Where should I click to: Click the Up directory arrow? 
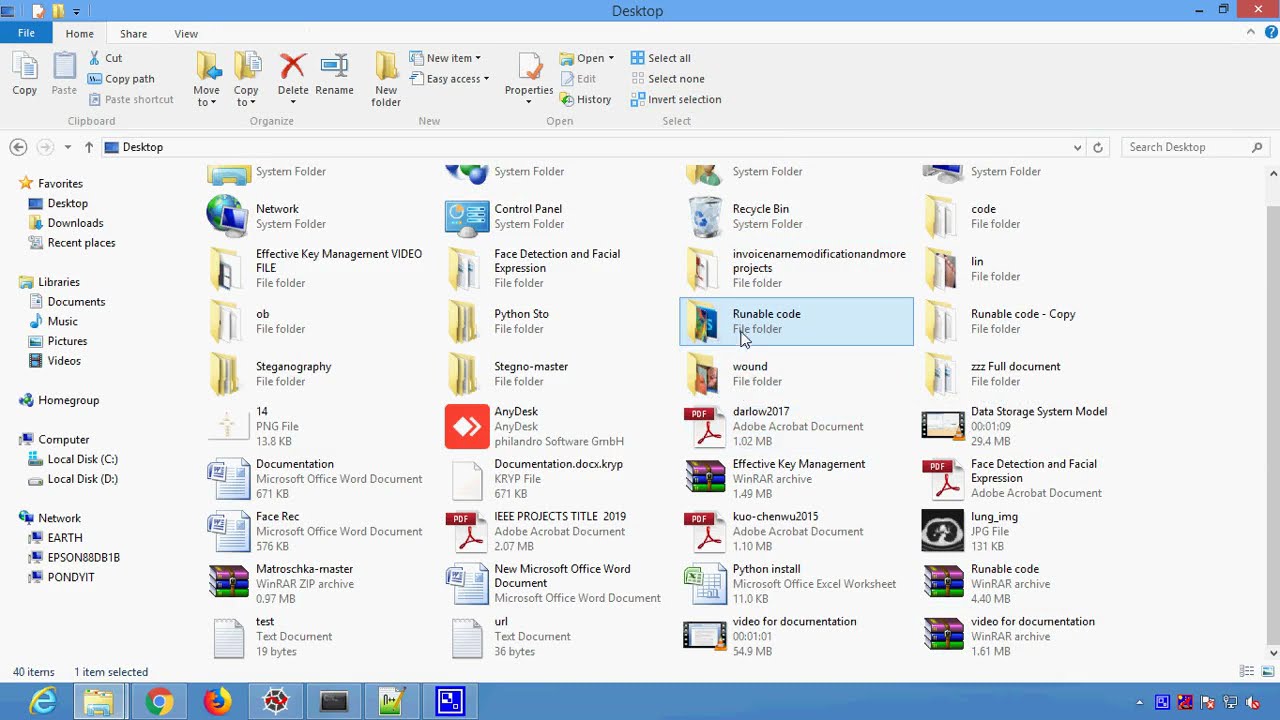coord(89,147)
